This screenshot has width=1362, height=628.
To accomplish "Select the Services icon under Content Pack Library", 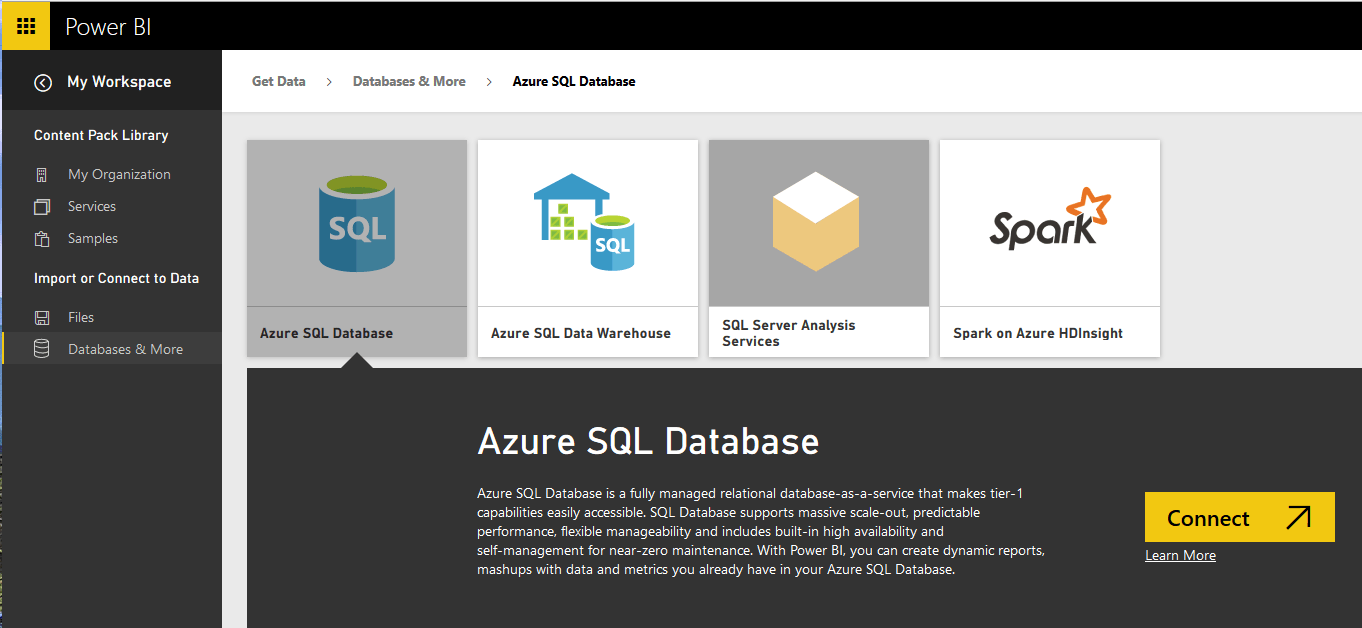I will click(x=42, y=206).
